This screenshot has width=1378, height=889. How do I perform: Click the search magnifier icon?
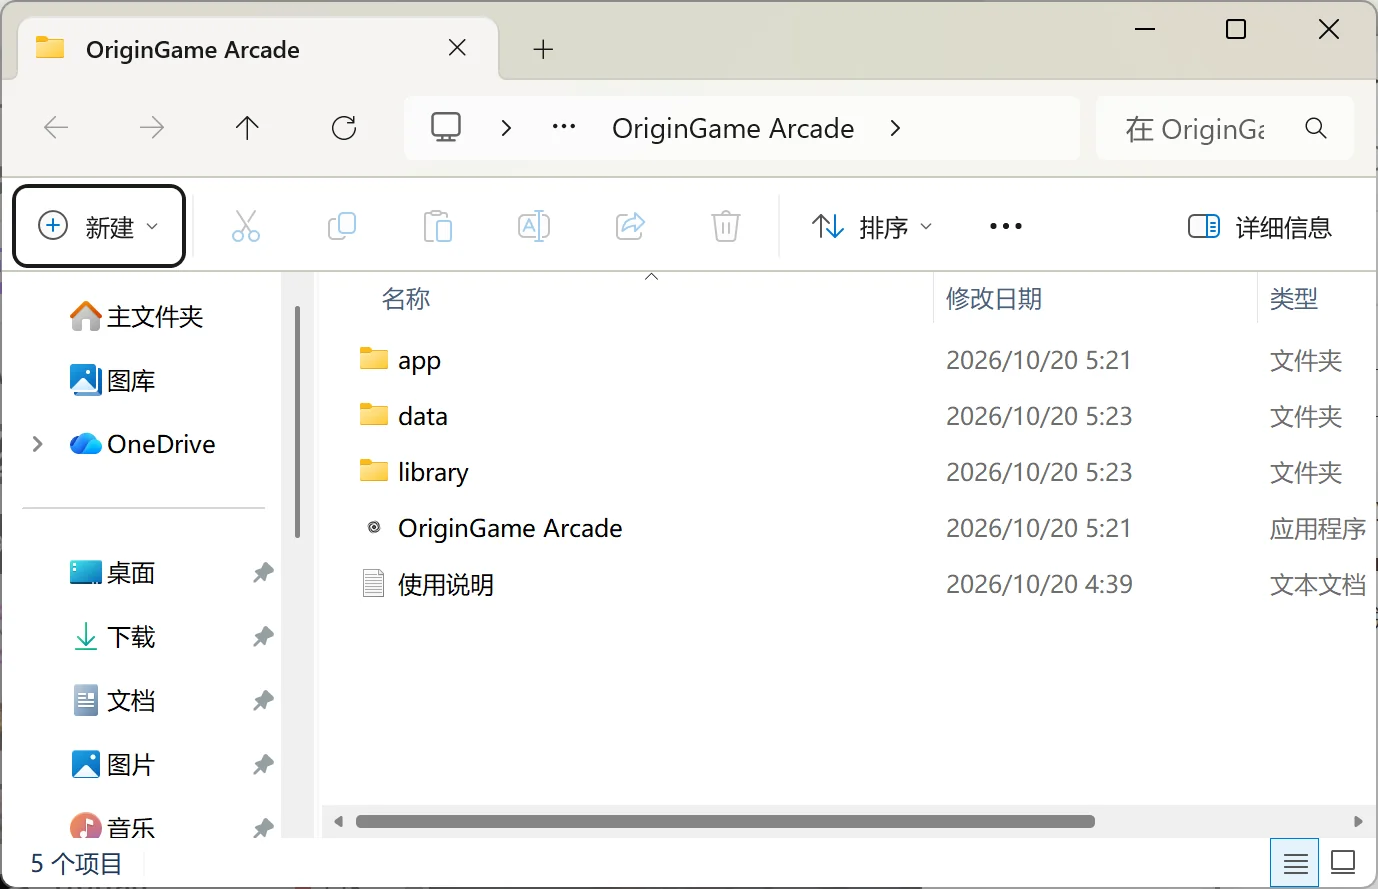[x=1316, y=128]
